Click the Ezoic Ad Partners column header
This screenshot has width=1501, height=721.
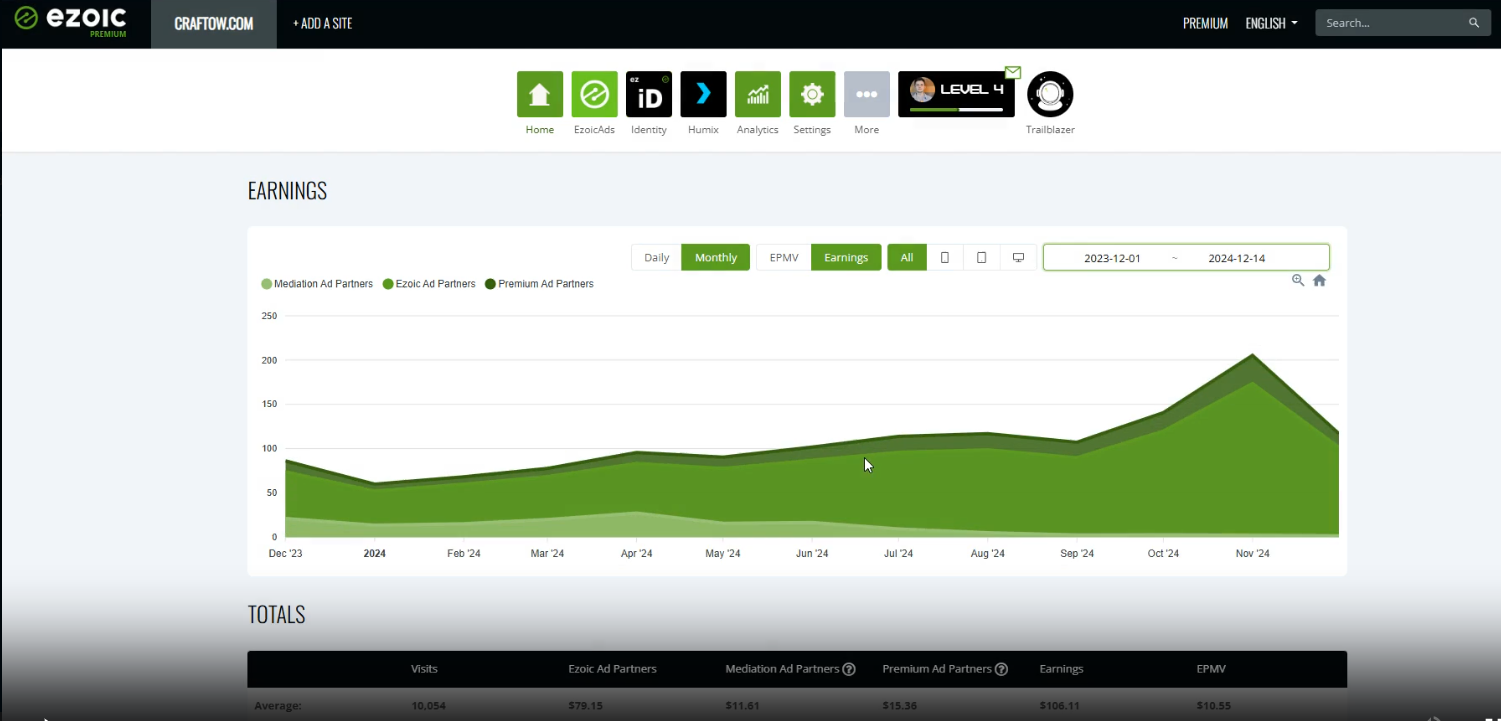(x=612, y=669)
